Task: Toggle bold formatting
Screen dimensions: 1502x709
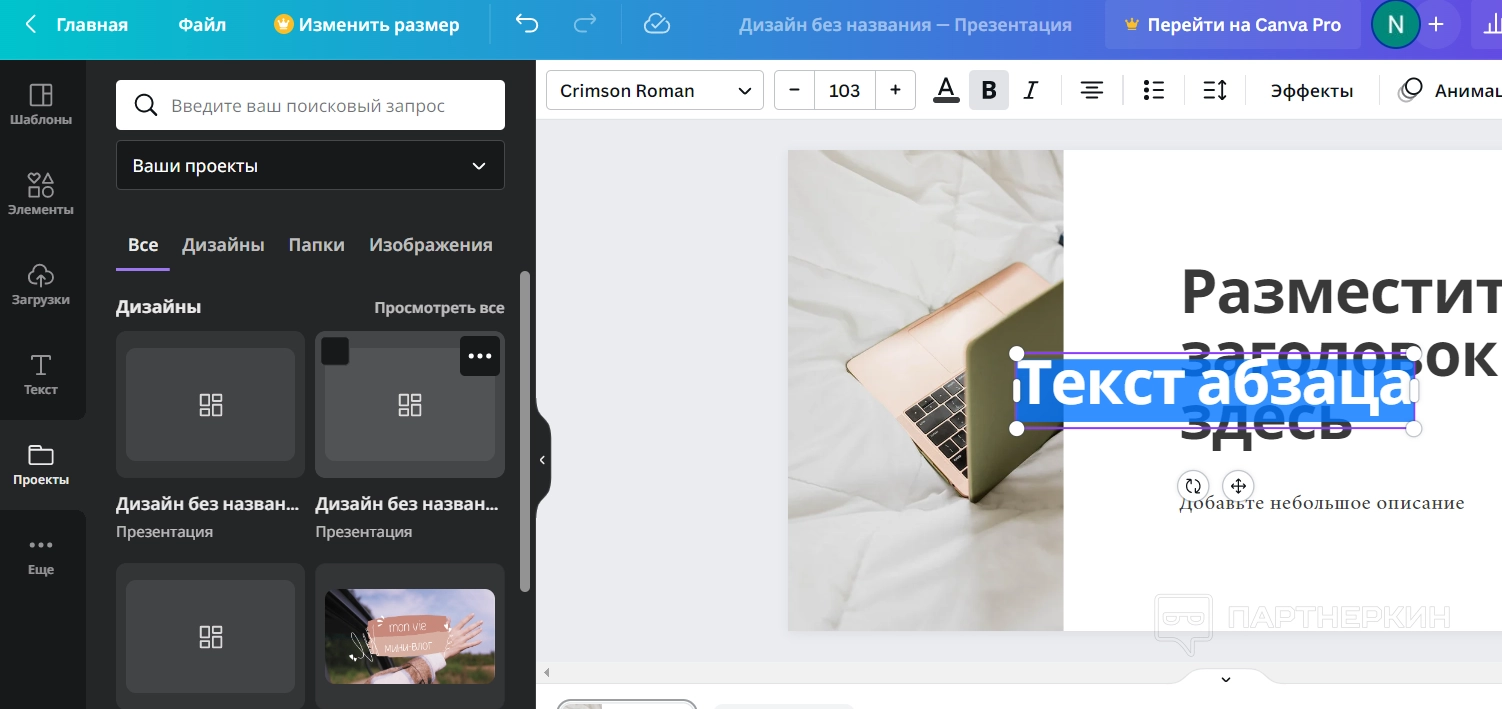Action: point(989,91)
